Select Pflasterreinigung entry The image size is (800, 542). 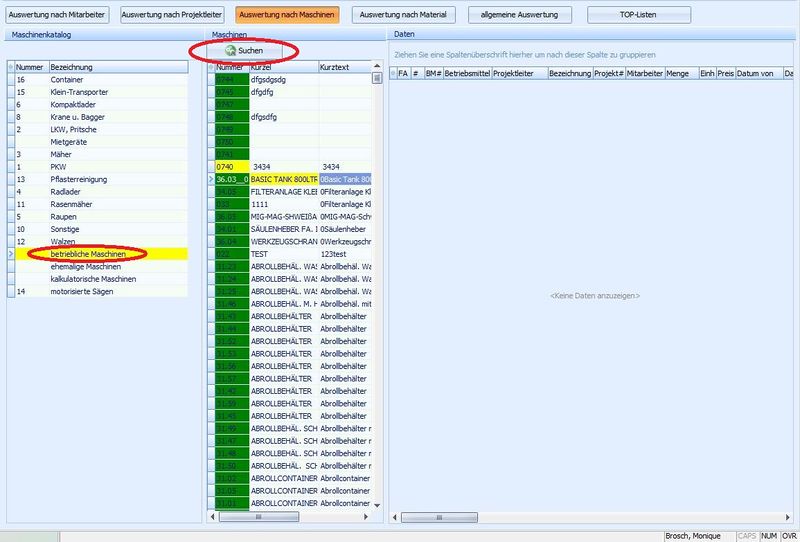click(x=97, y=179)
